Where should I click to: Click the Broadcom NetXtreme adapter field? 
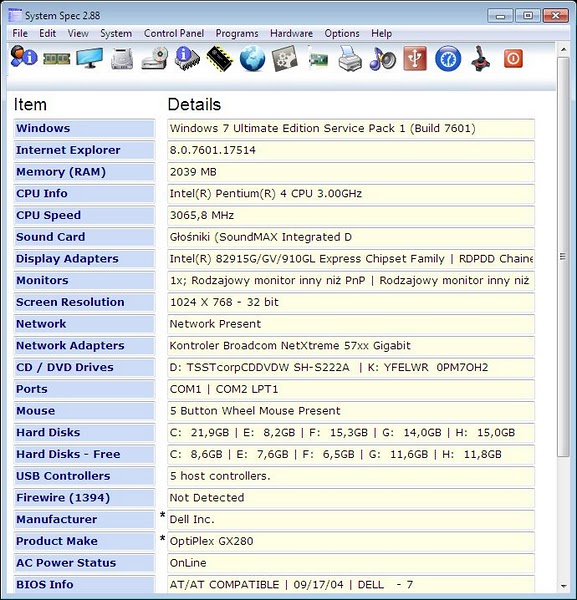point(351,346)
